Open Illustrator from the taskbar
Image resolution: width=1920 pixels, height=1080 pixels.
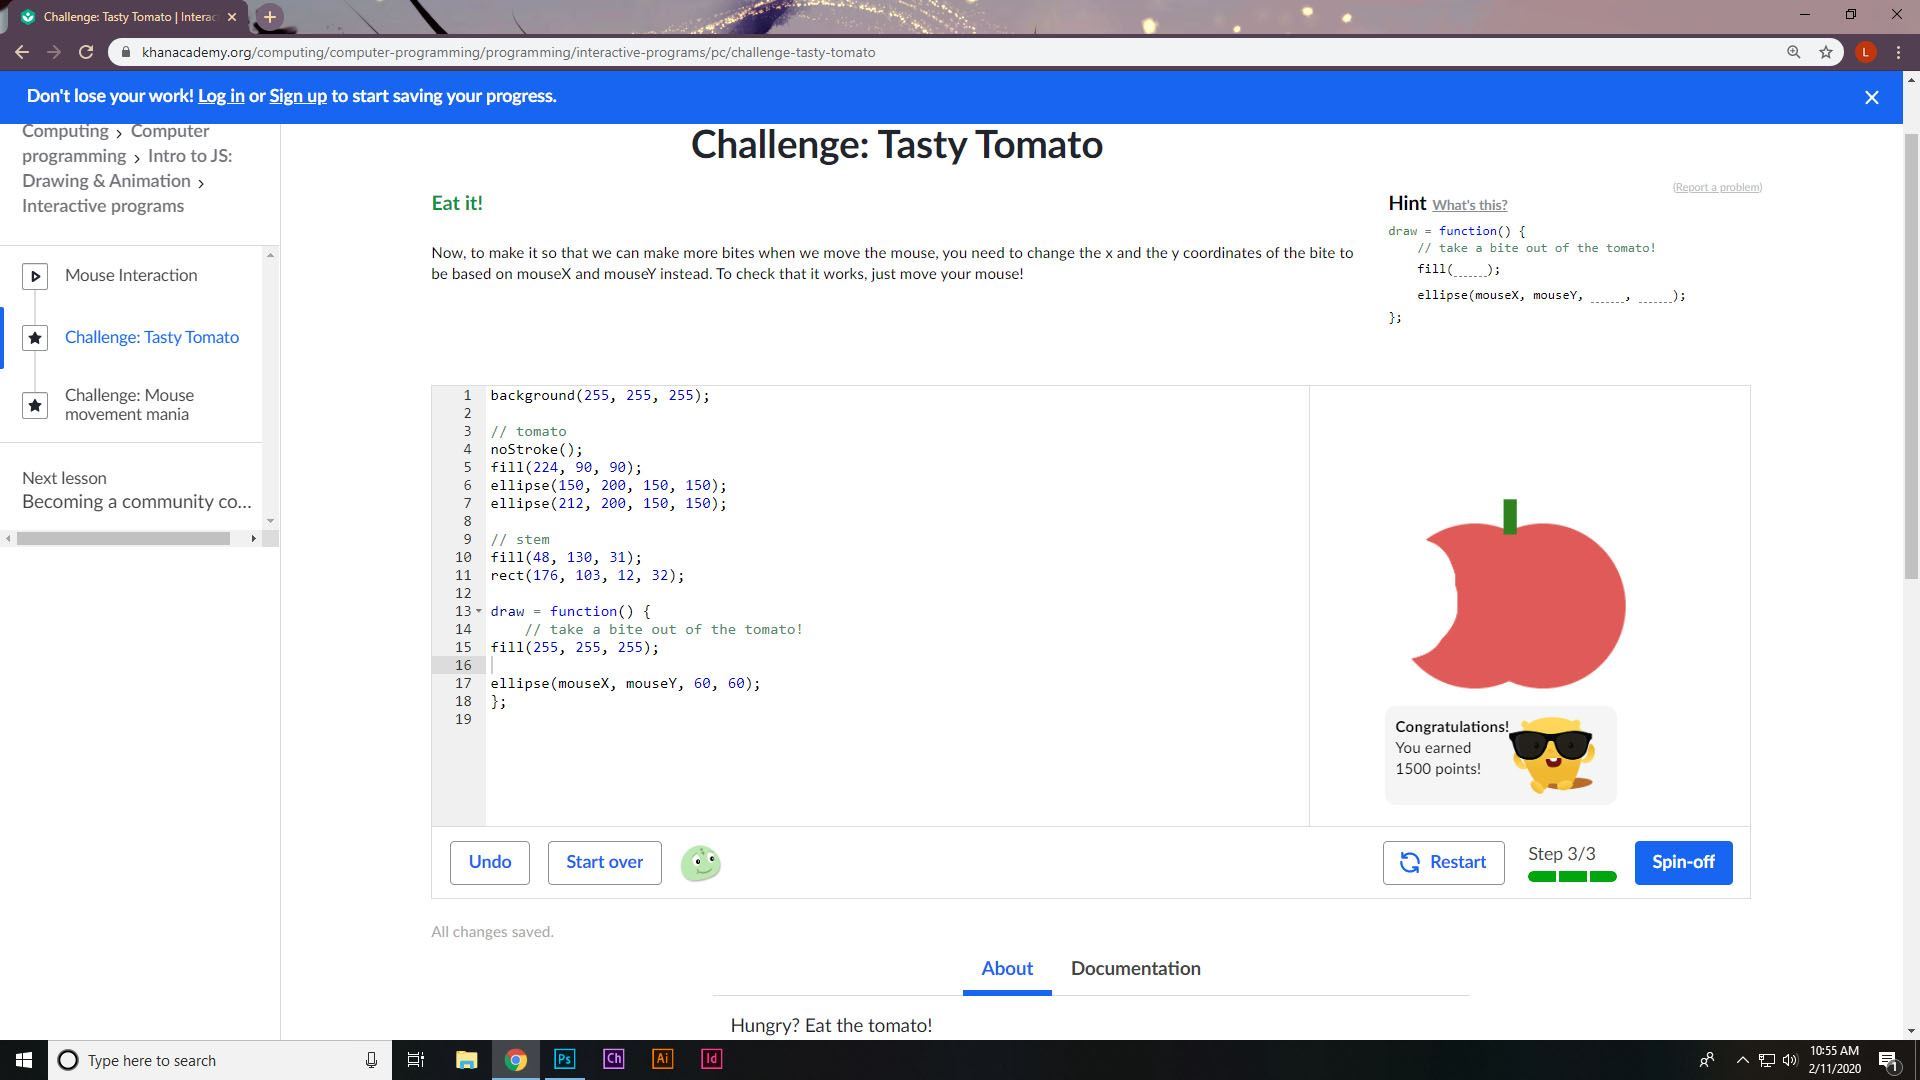[x=662, y=1059]
